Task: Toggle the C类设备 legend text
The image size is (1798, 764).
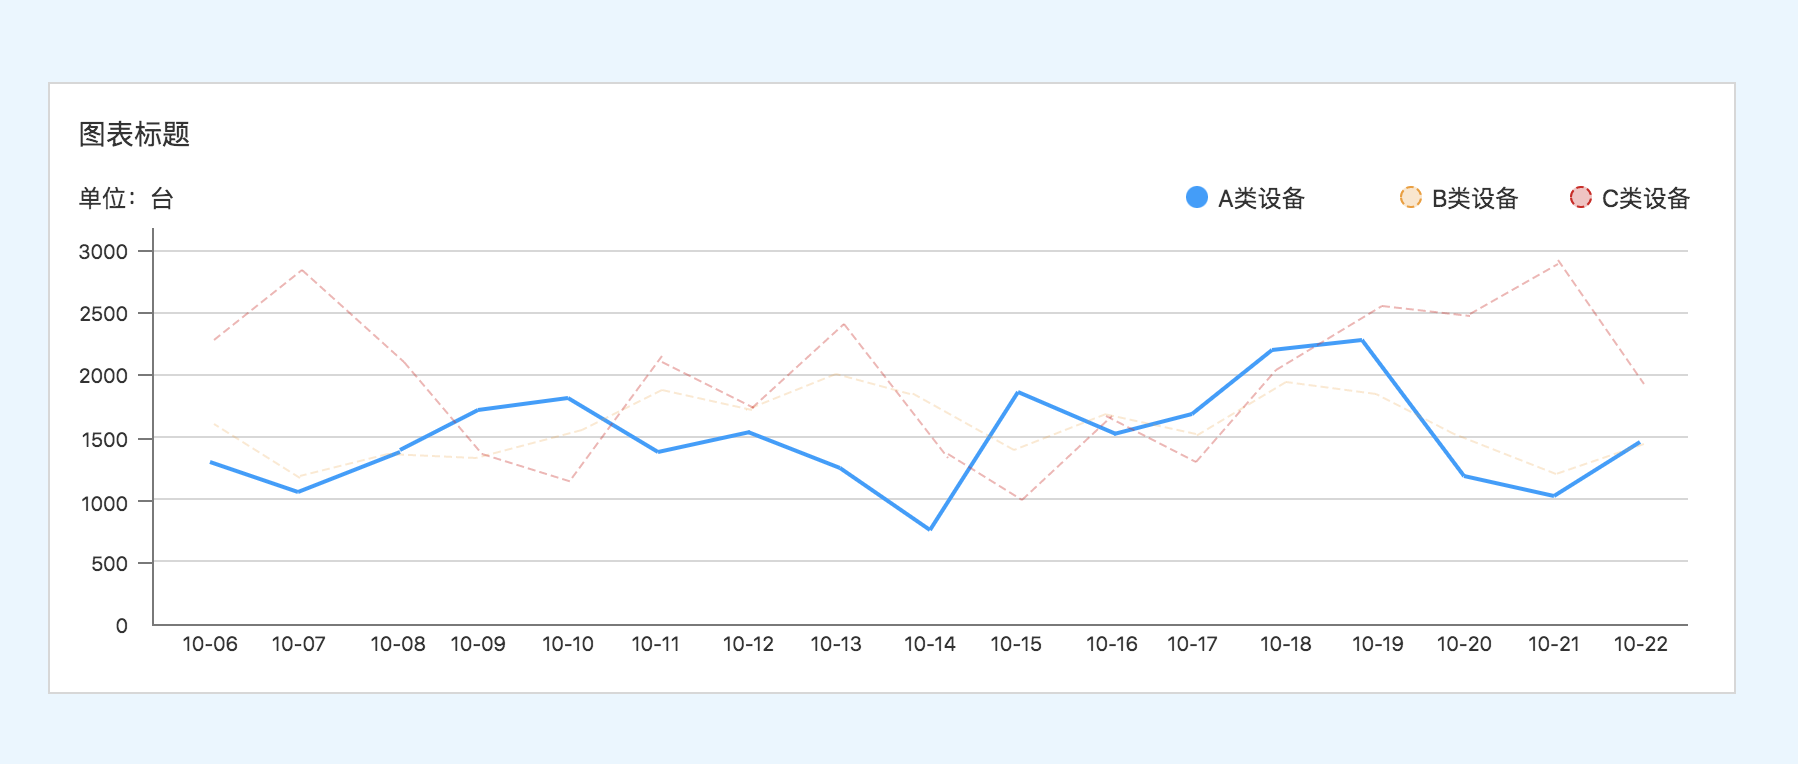Action: tap(1645, 199)
